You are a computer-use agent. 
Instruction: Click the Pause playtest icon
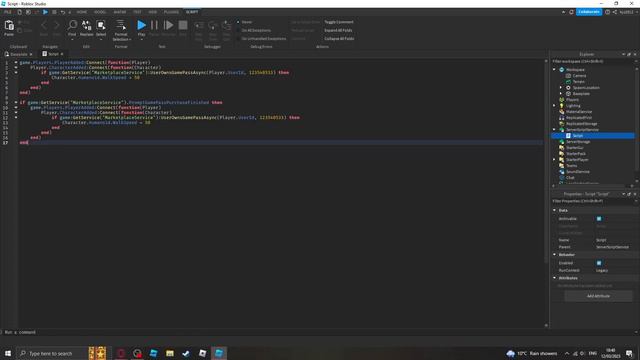click(154, 25)
